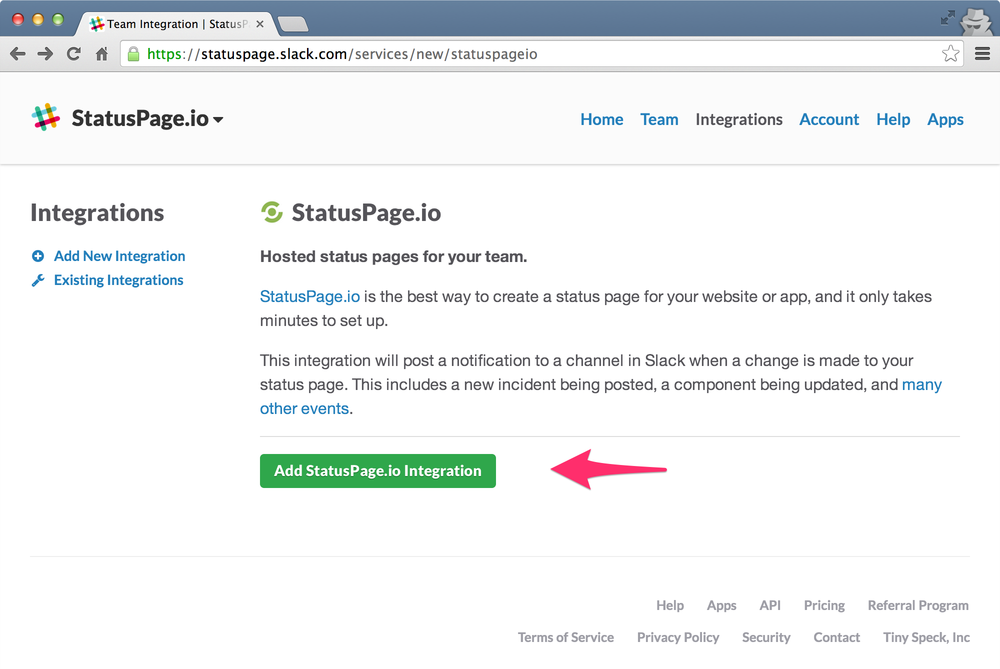Click Existing Integrations link
Viewport: 1000px width, 669px height.
pos(119,281)
